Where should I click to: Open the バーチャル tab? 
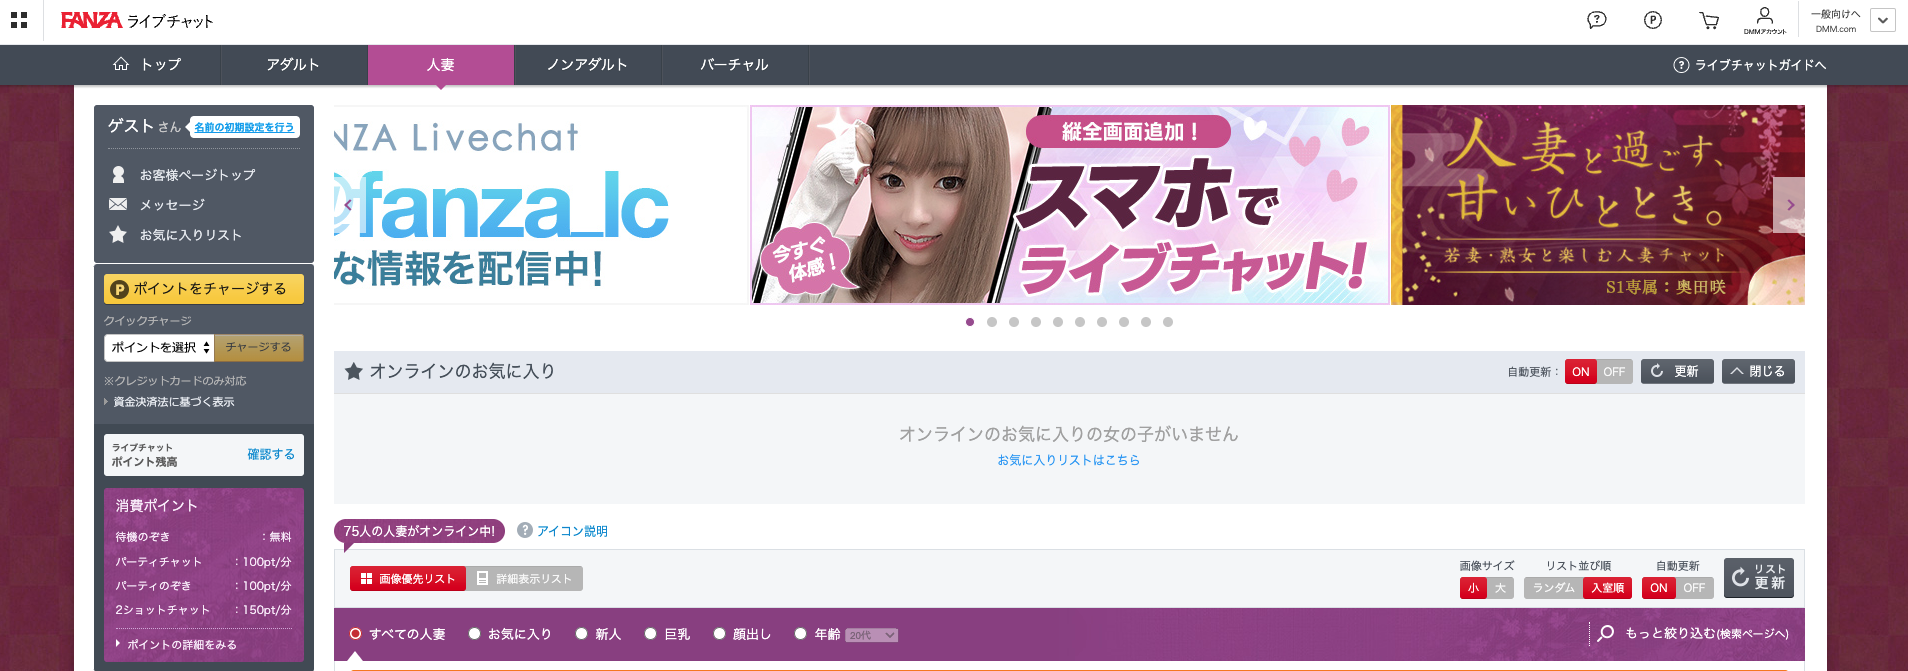734,65
